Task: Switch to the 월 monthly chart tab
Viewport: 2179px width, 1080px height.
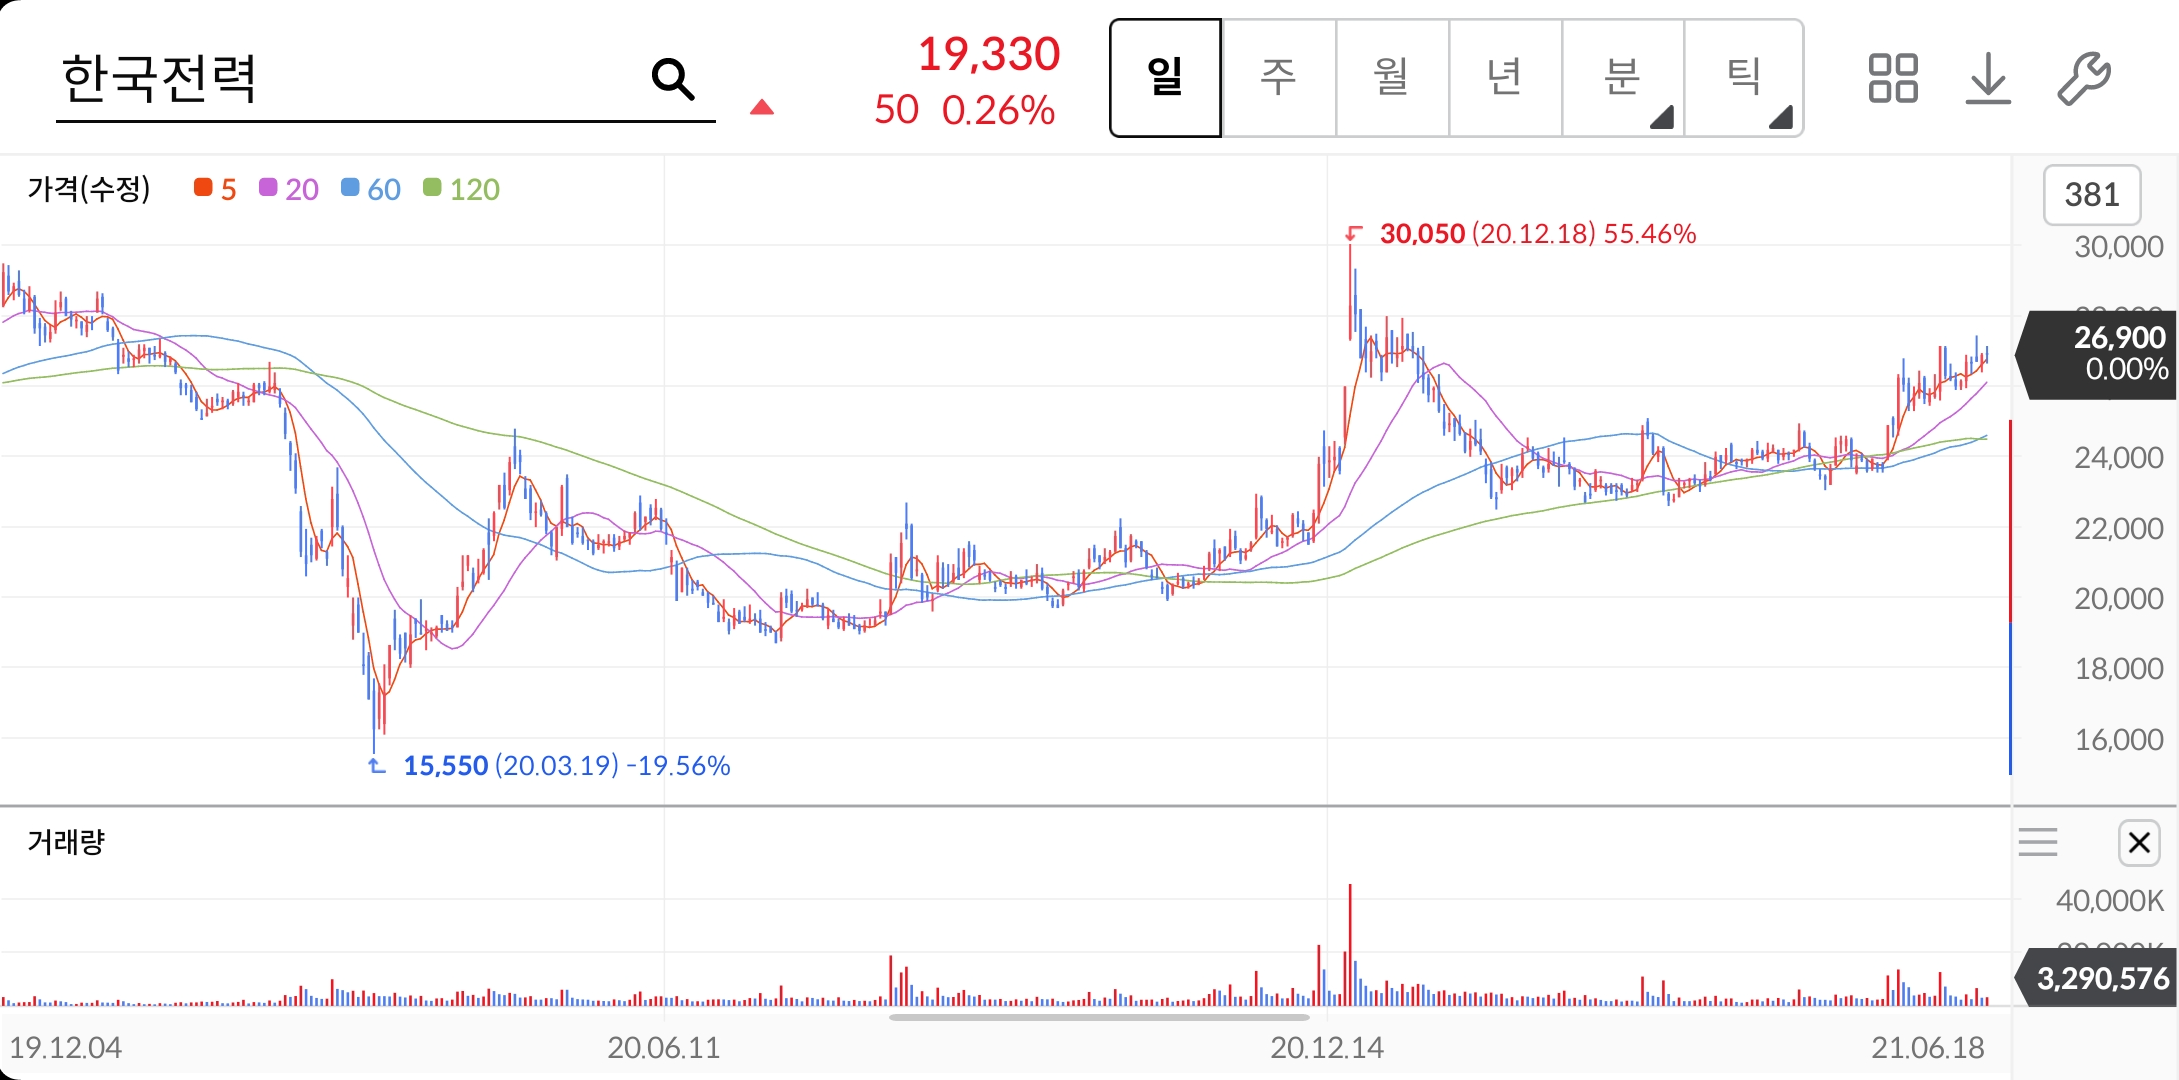Action: [x=1392, y=78]
